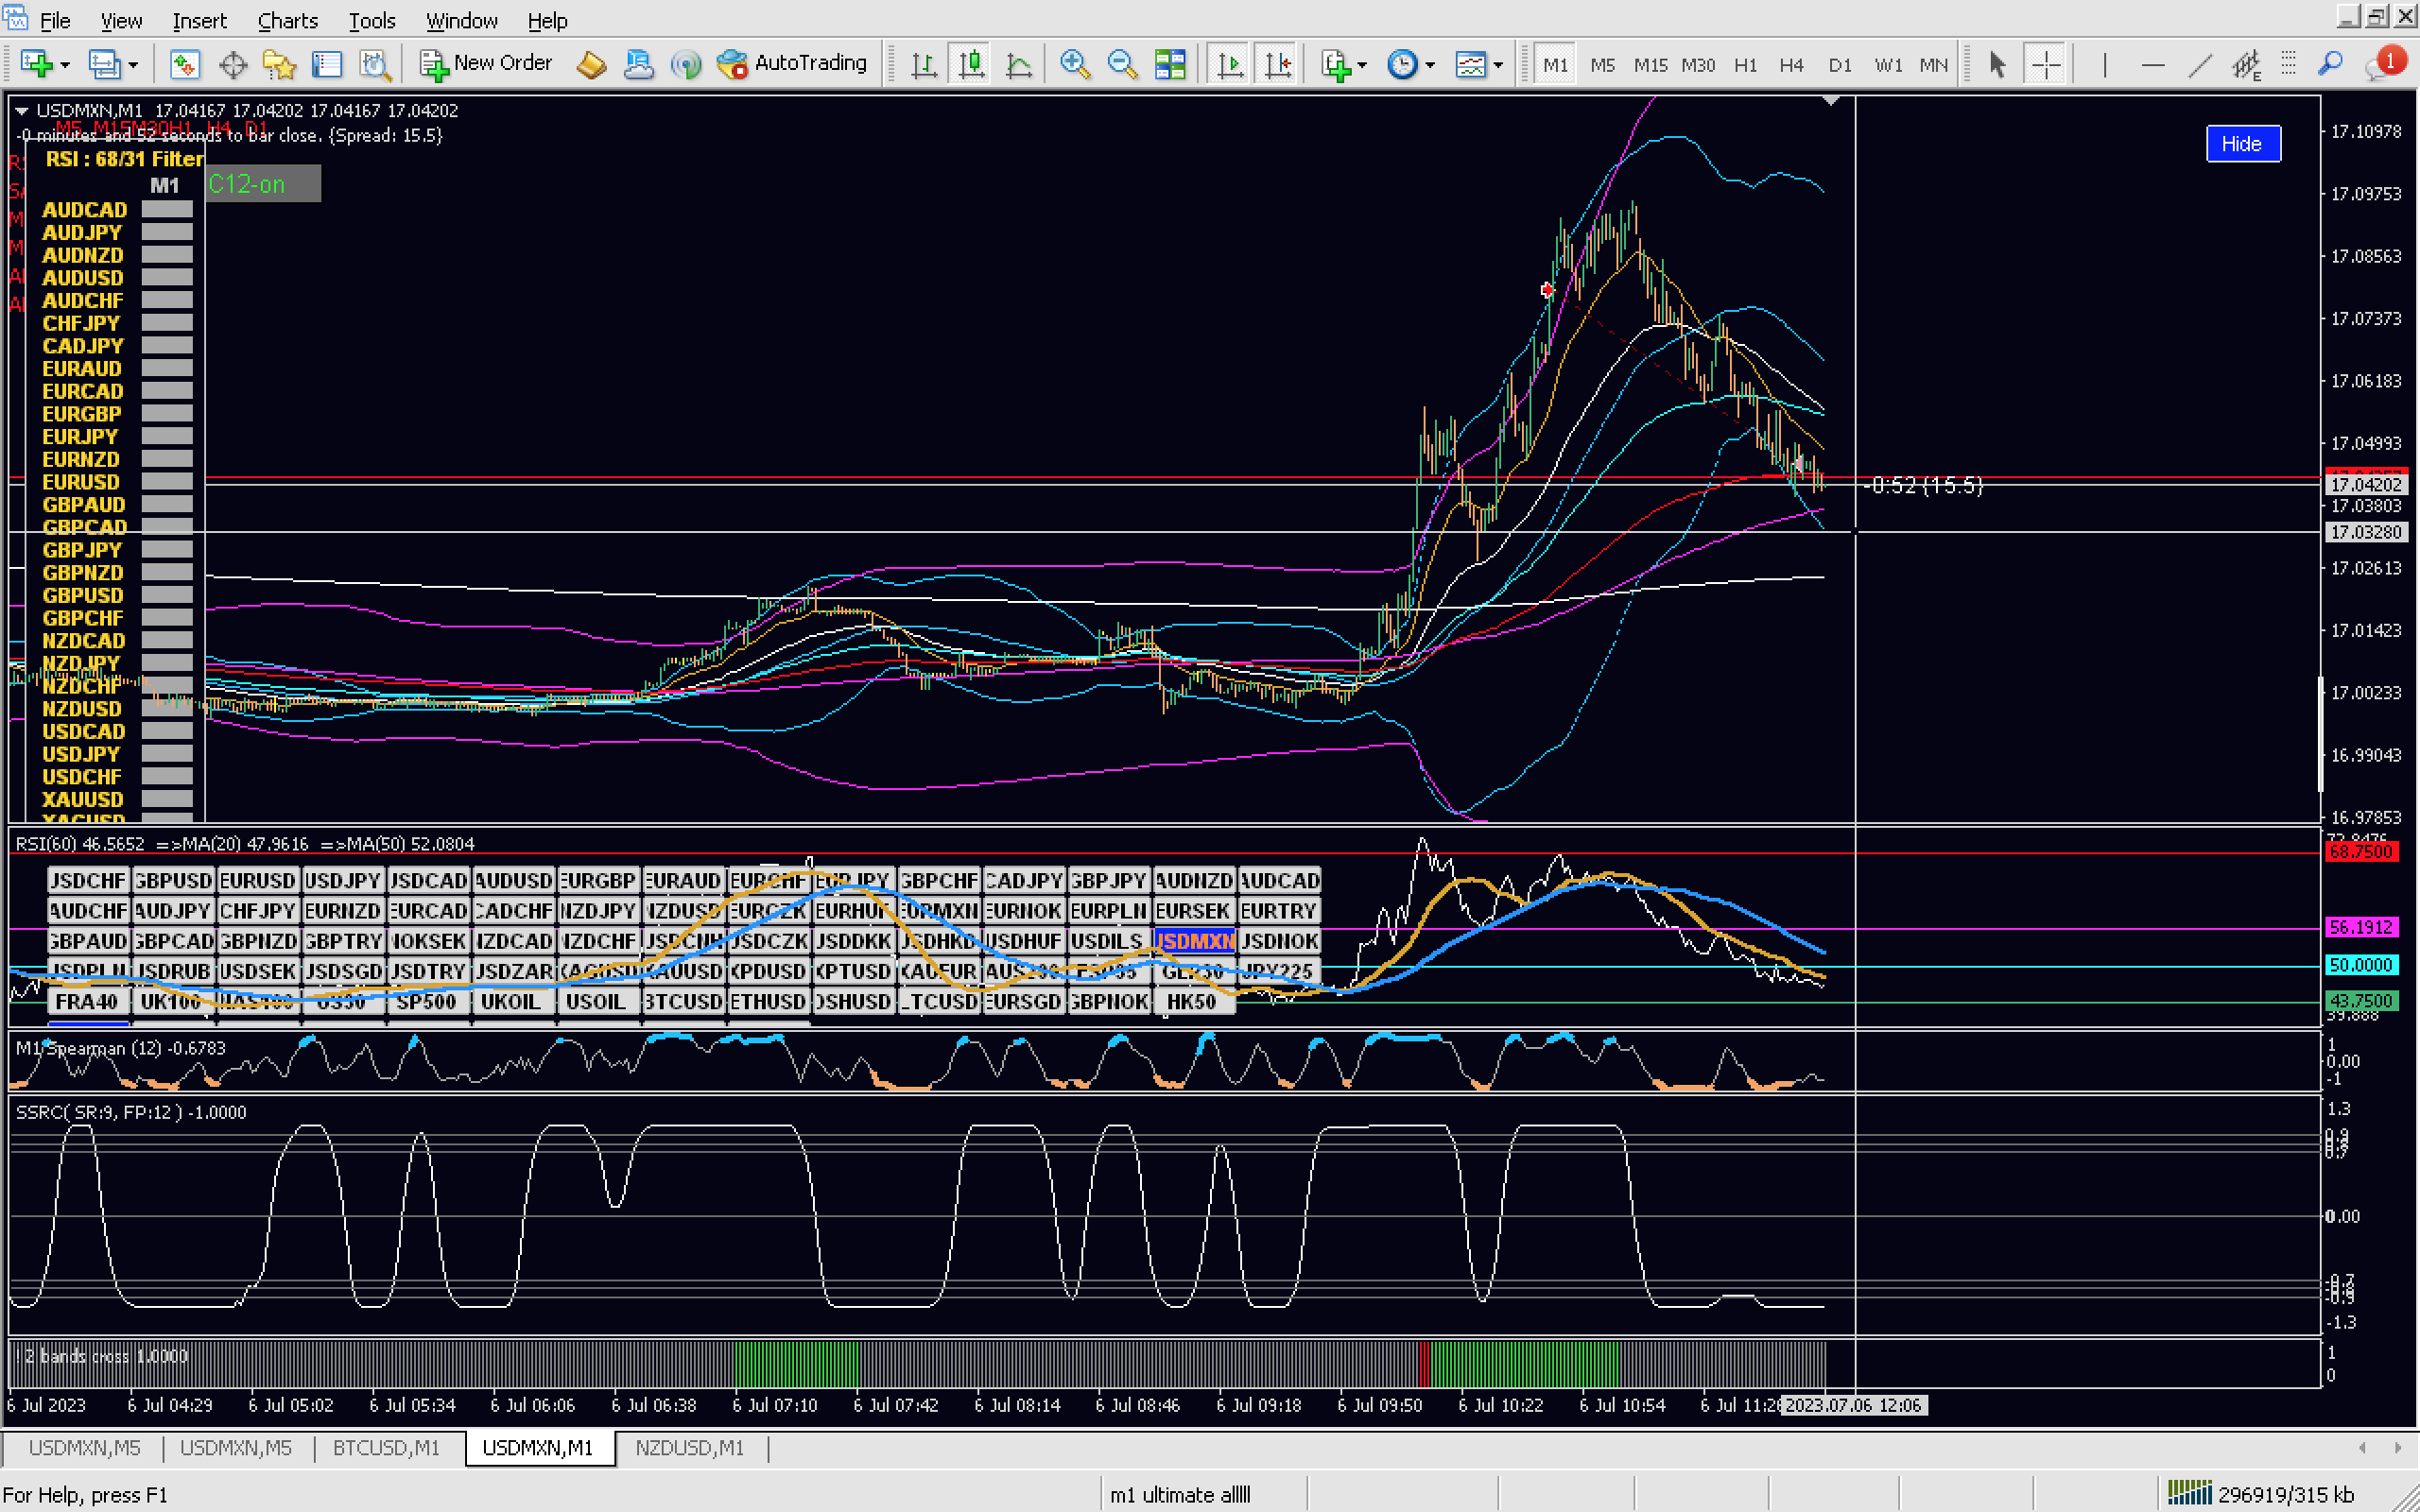Image resolution: width=2420 pixels, height=1512 pixels.
Task: Open the Charts menu
Action: [x=287, y=20]
